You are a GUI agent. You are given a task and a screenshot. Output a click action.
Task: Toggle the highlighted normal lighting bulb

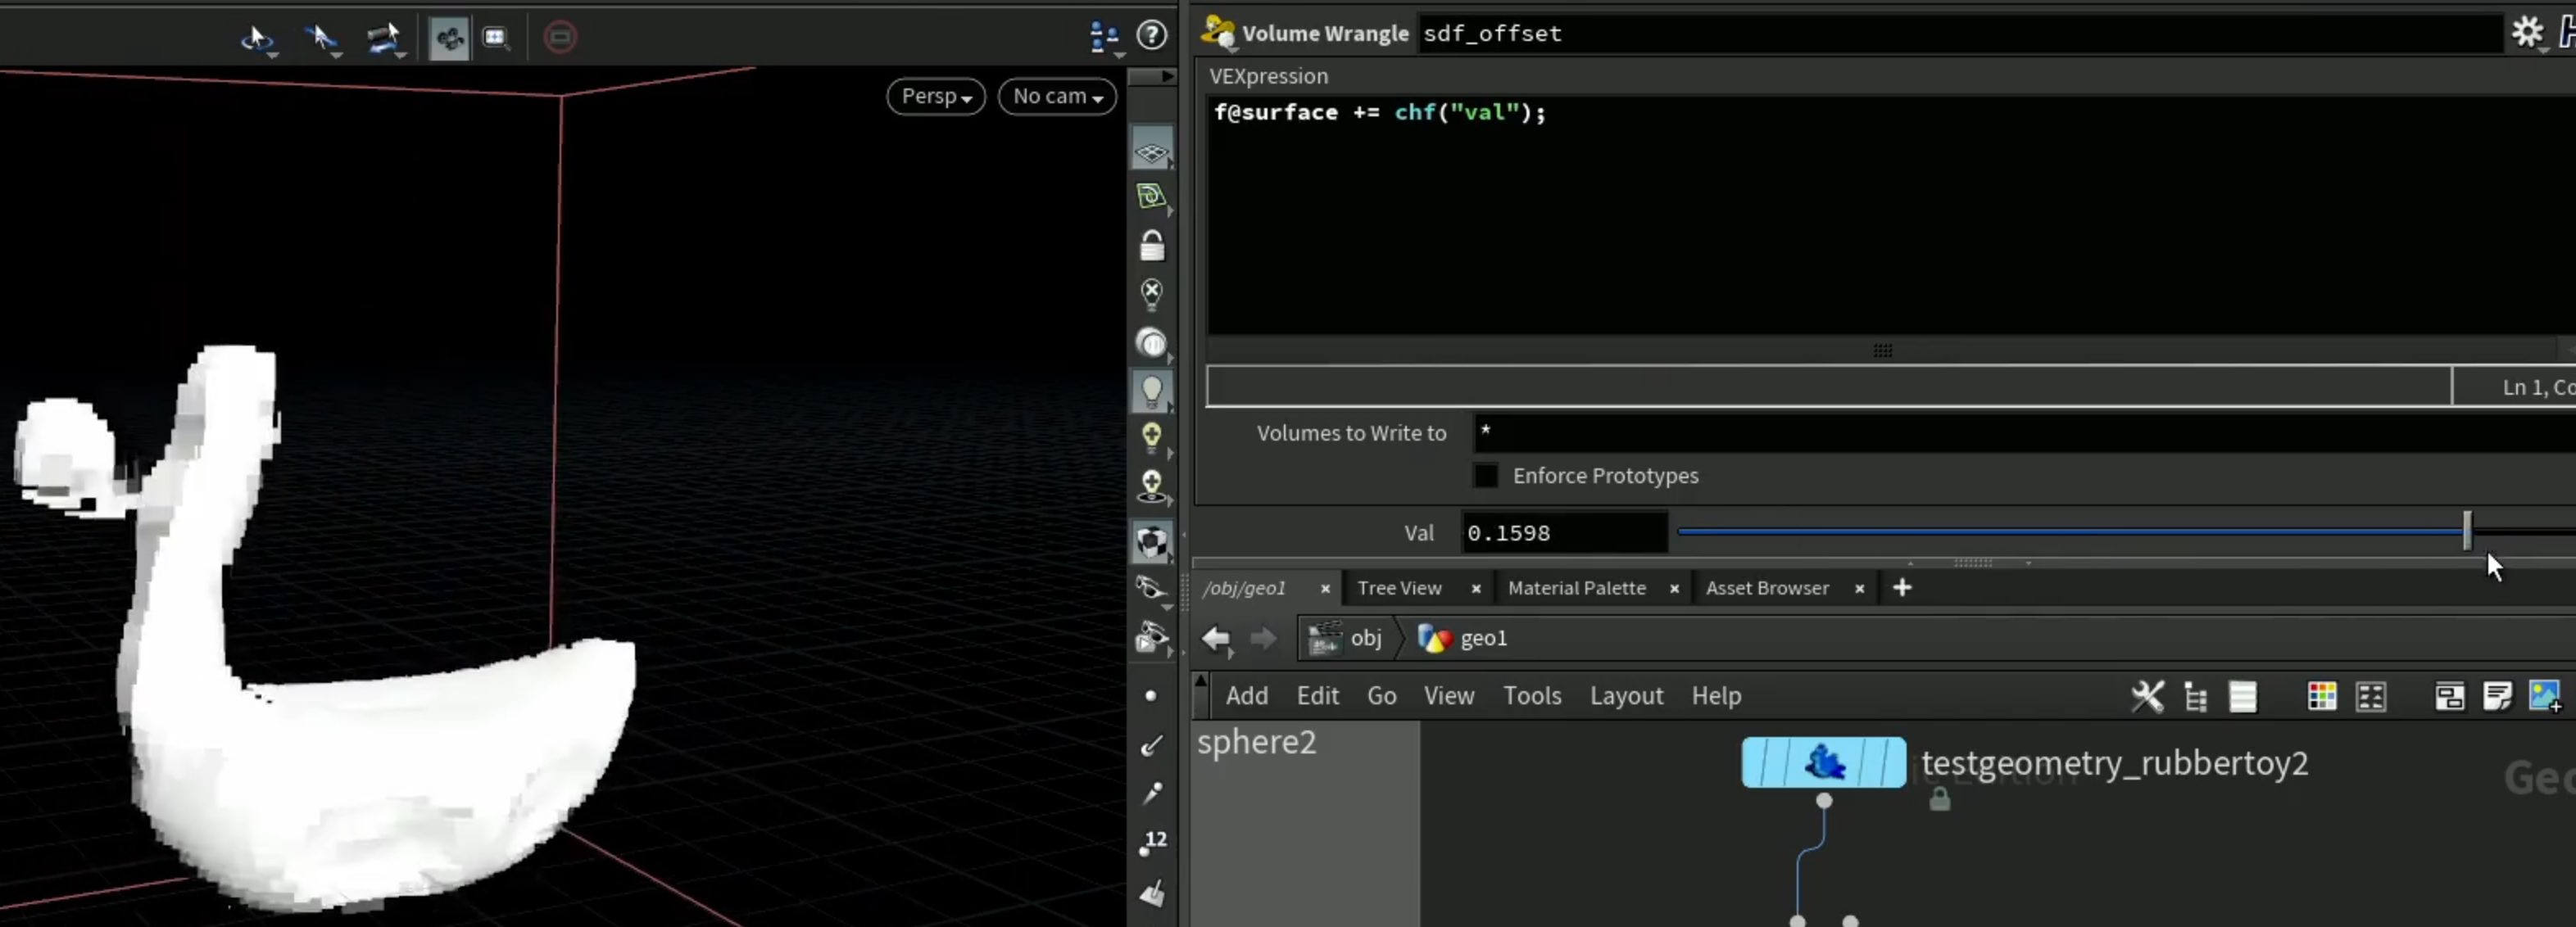tap(1152, 391)
